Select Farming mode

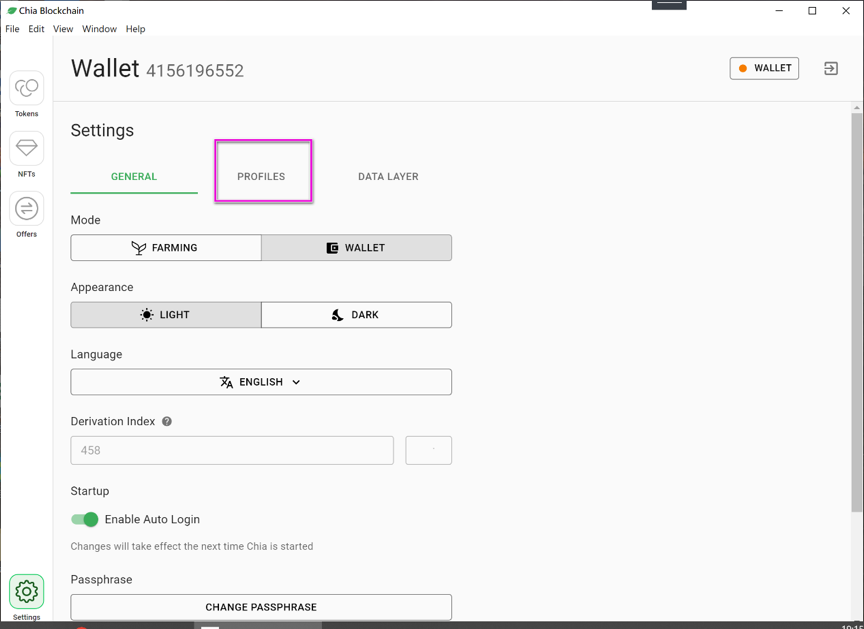pos(166,248)
